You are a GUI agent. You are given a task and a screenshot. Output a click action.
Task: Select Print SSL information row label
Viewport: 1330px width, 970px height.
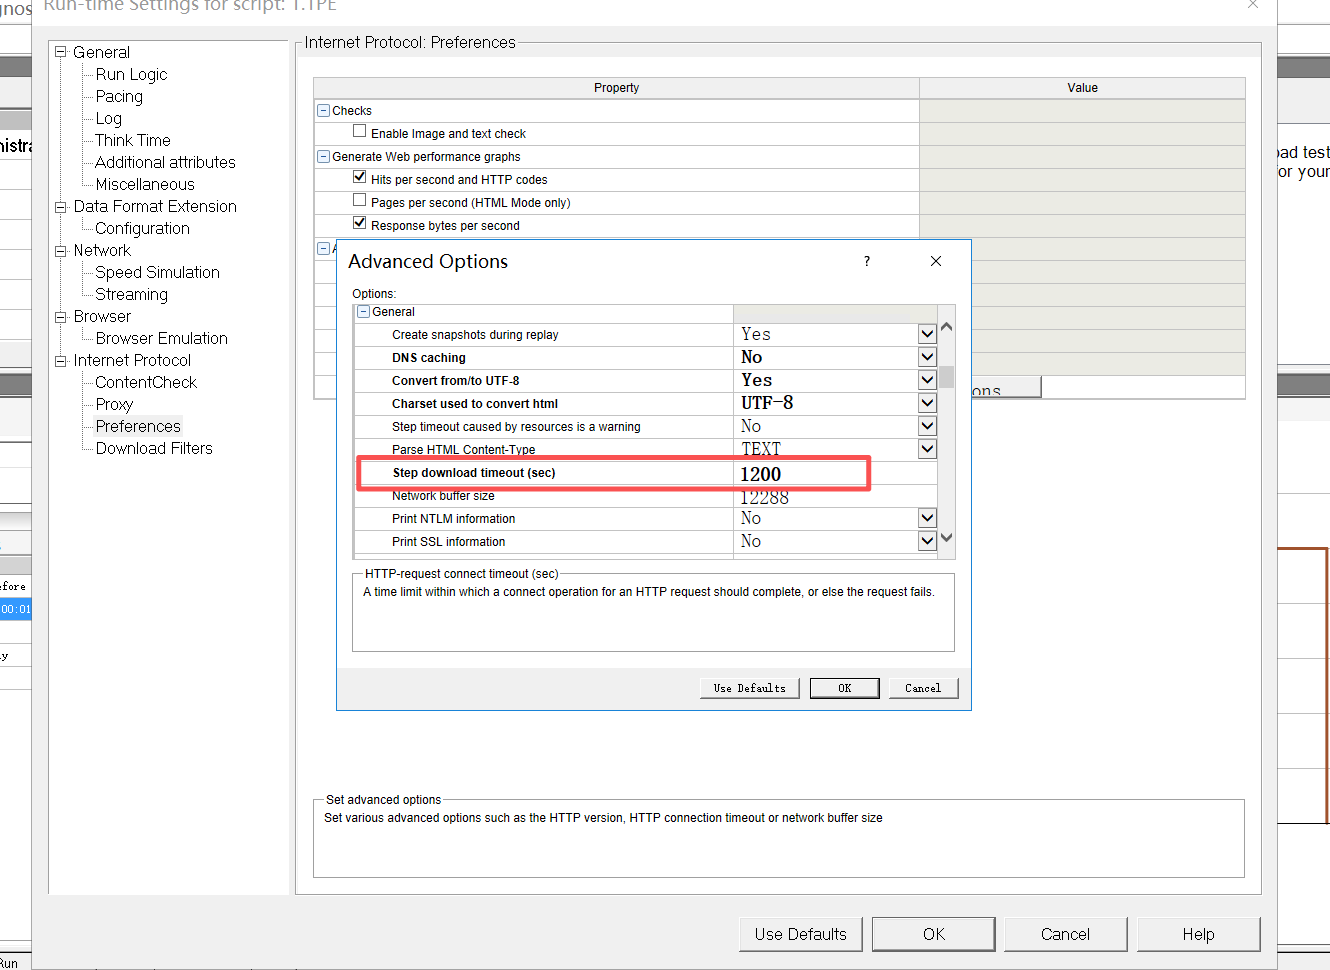click(448, 542)
